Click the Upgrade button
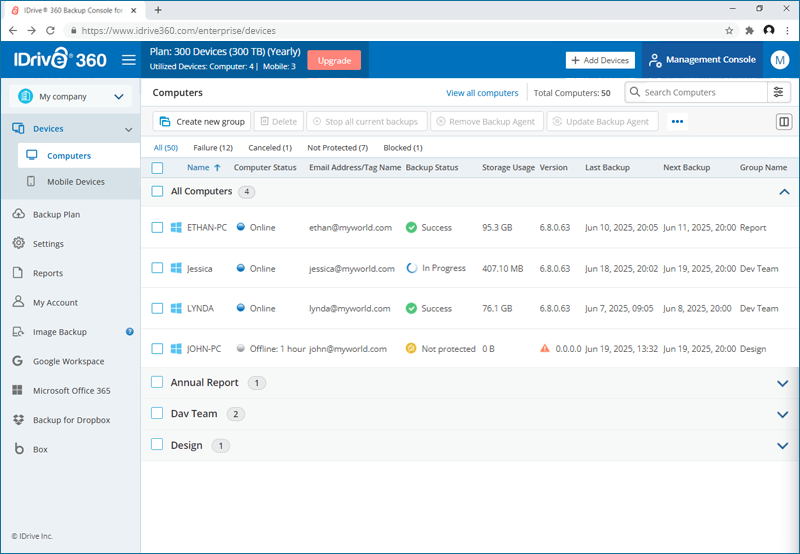800x554 pixels. 334,60
